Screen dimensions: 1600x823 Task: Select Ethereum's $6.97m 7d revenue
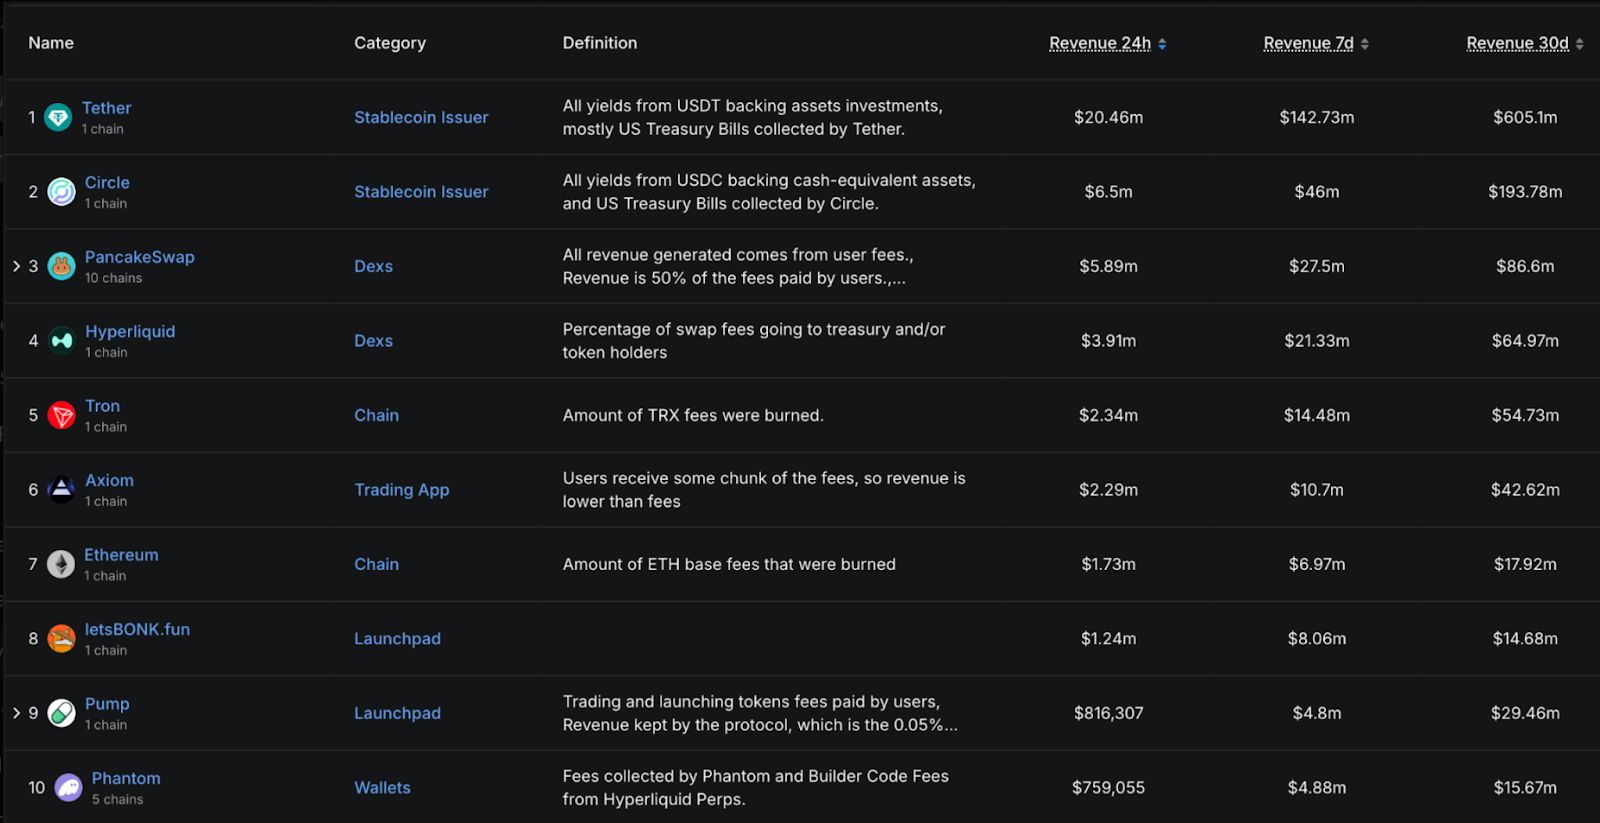pyautogui.click(x=1317, y=564)
